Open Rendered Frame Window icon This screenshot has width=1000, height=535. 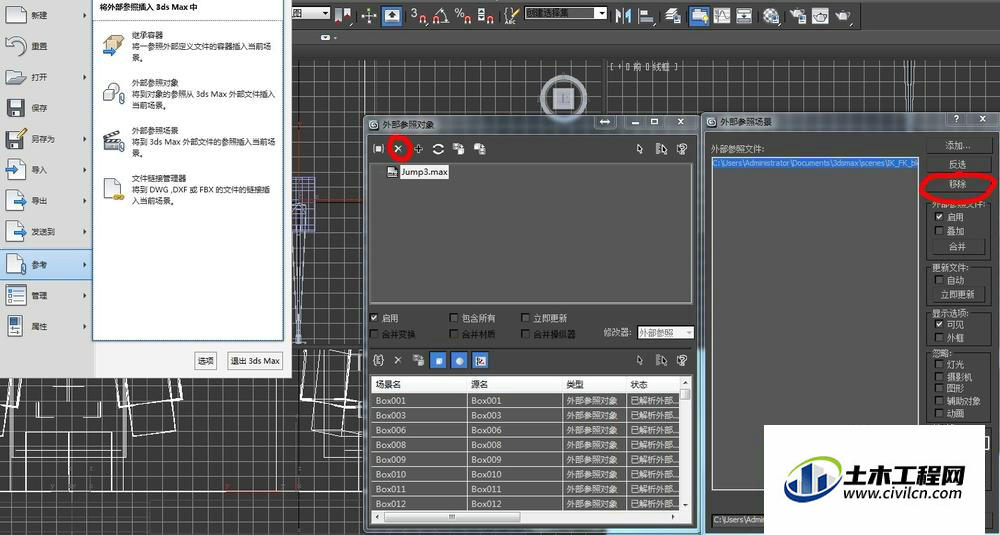(820, 16)
